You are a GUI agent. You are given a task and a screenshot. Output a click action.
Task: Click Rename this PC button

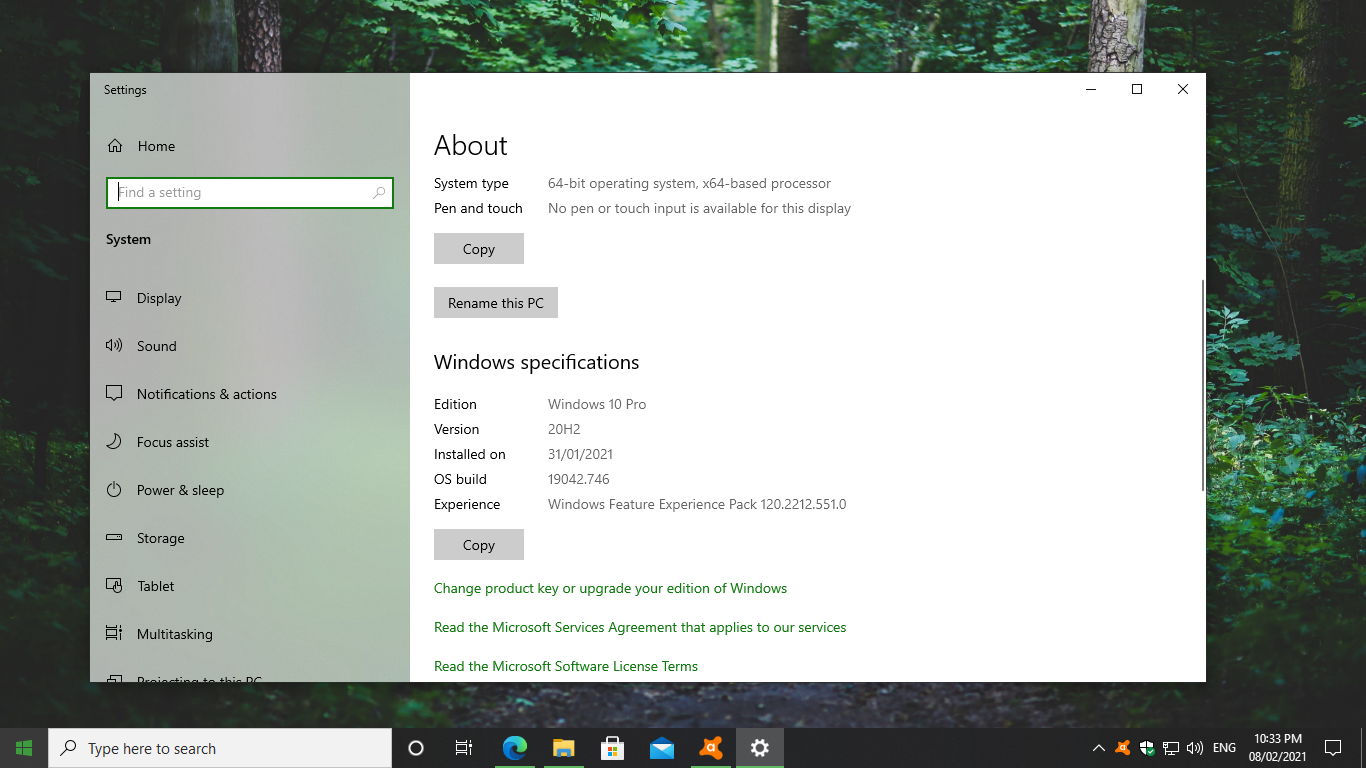point(496,303)
